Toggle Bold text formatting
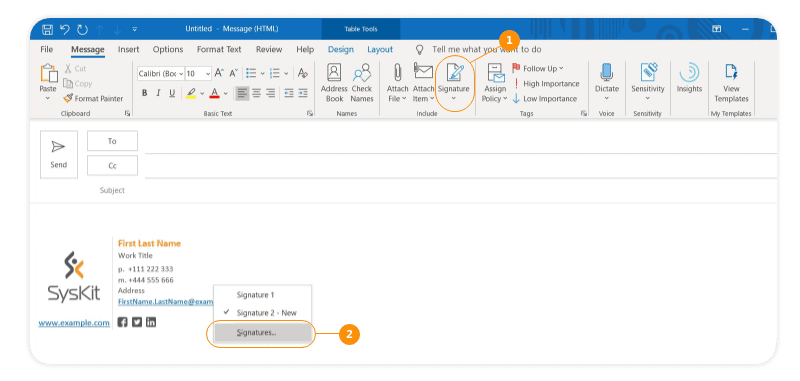The height and width of the screenshot is (381, 800). (x=144, y=93)
